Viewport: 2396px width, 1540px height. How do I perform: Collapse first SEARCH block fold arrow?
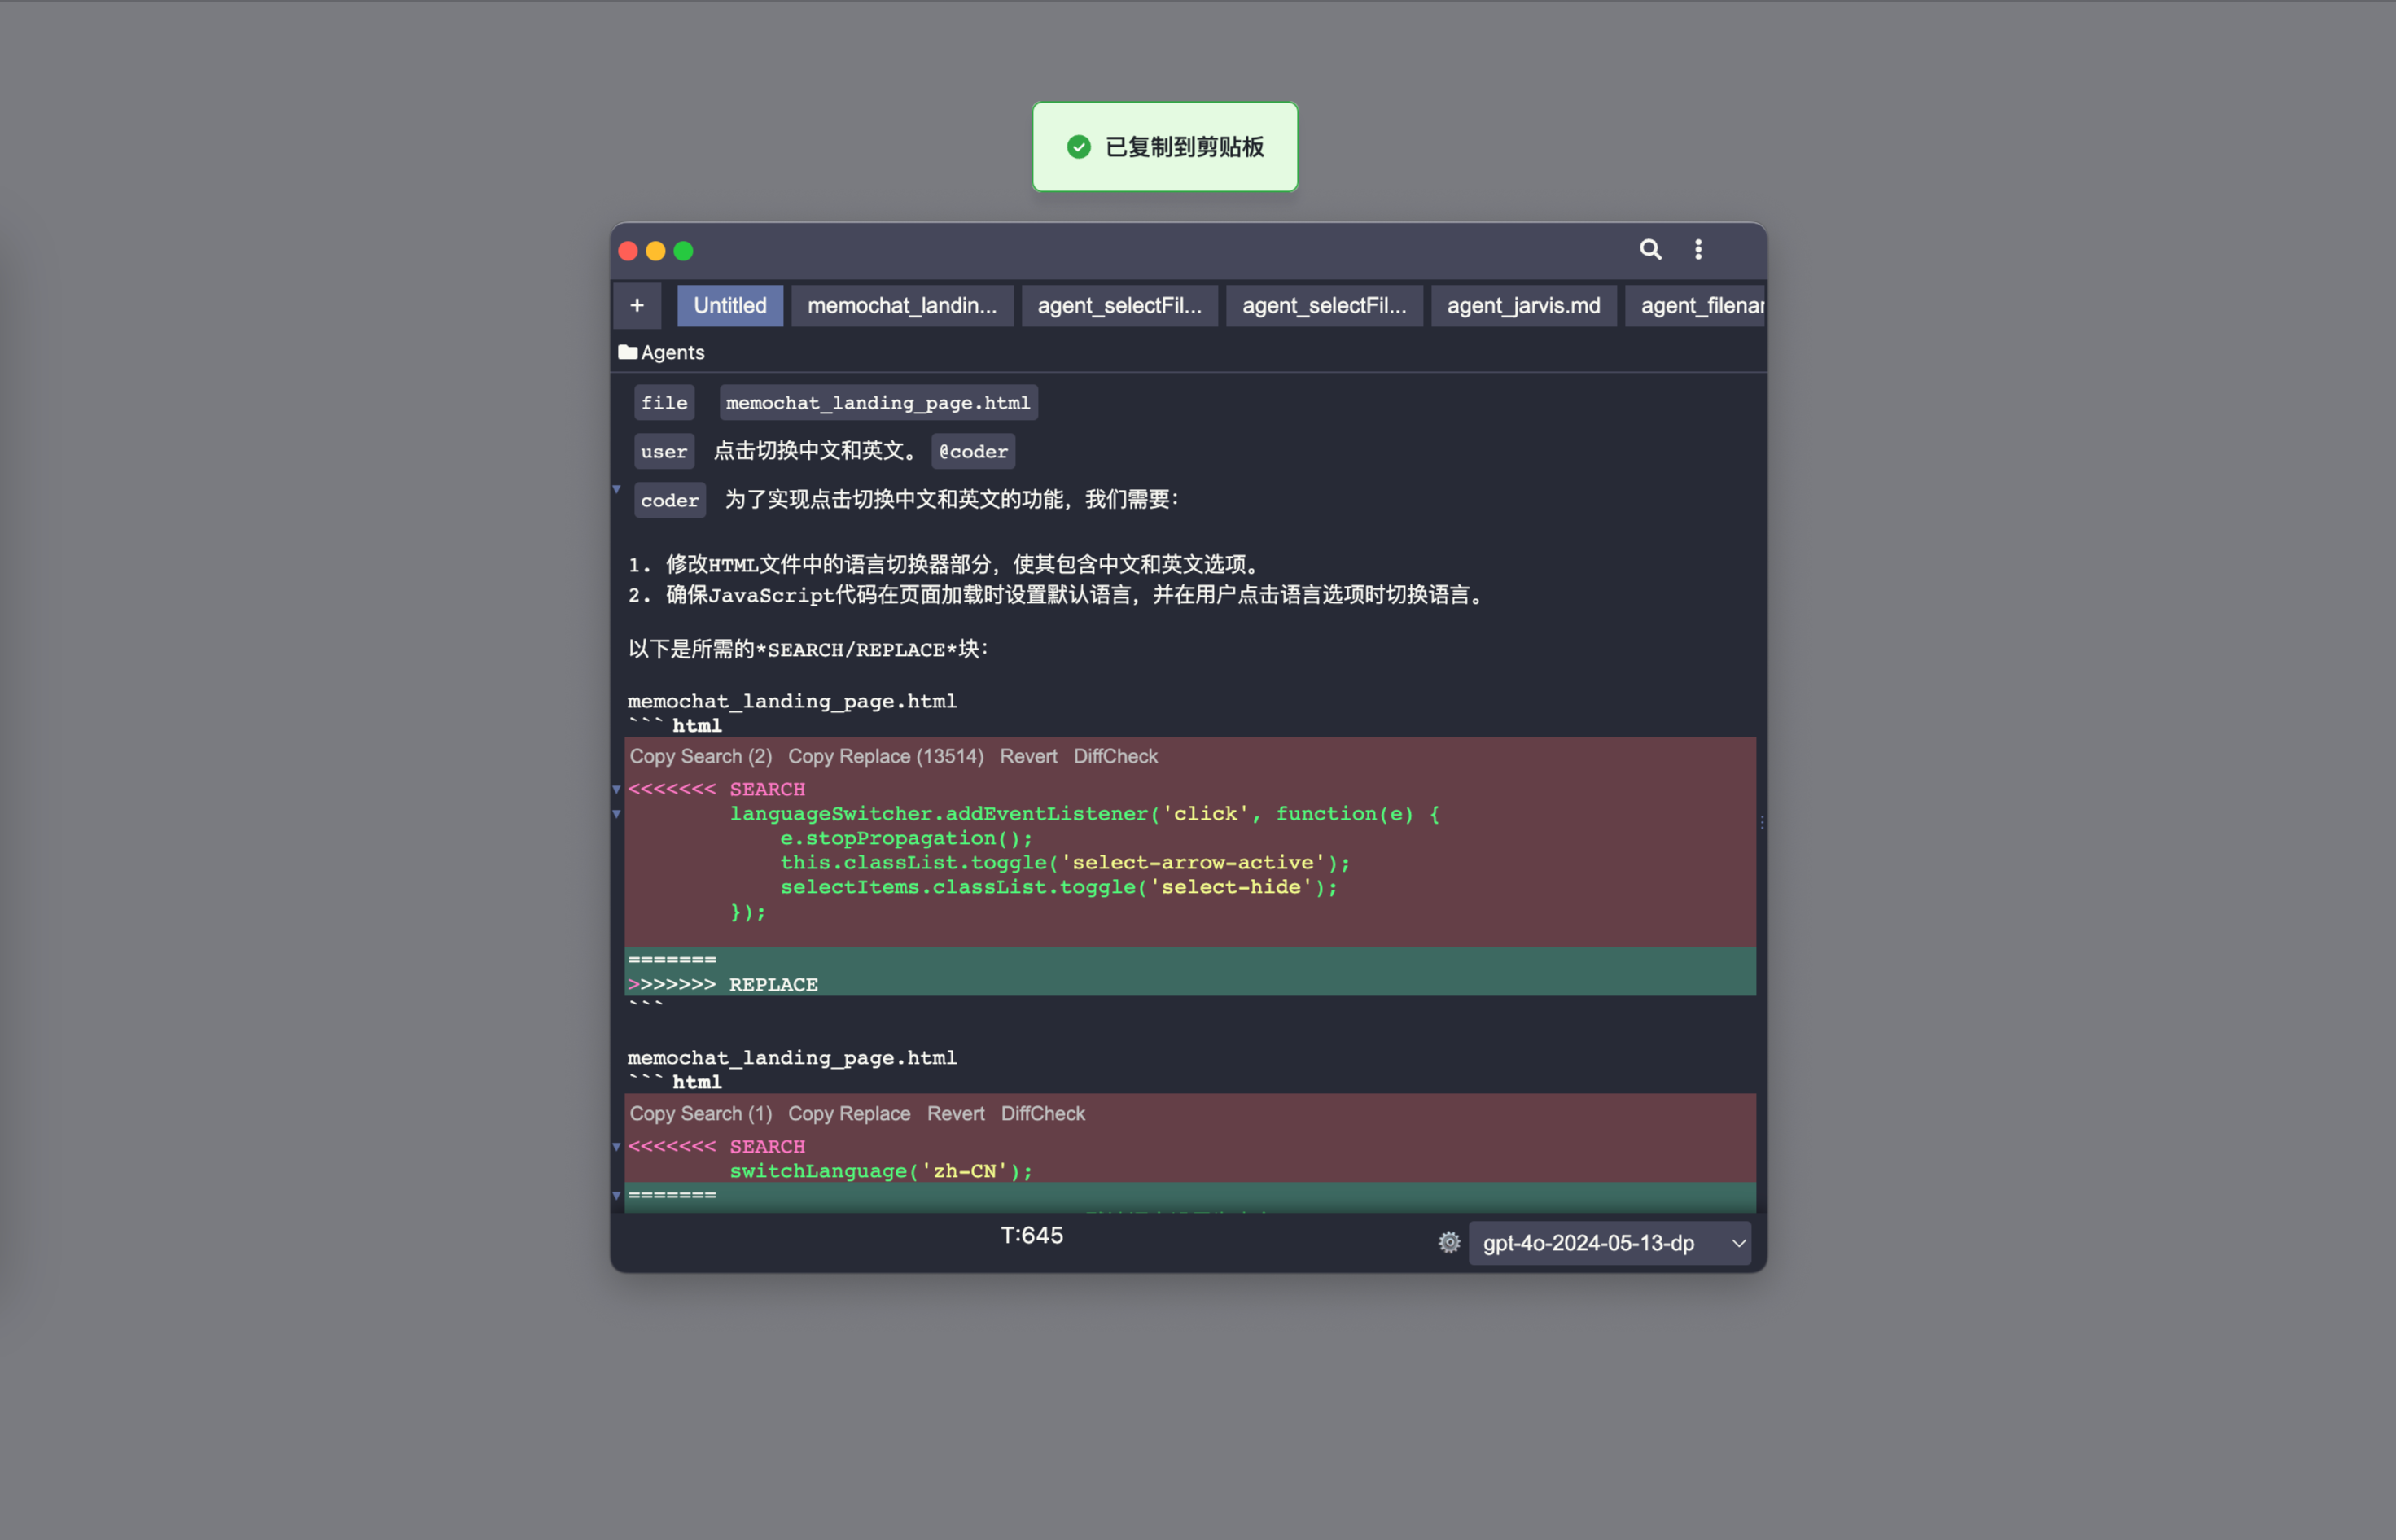(x=616, y=789)
